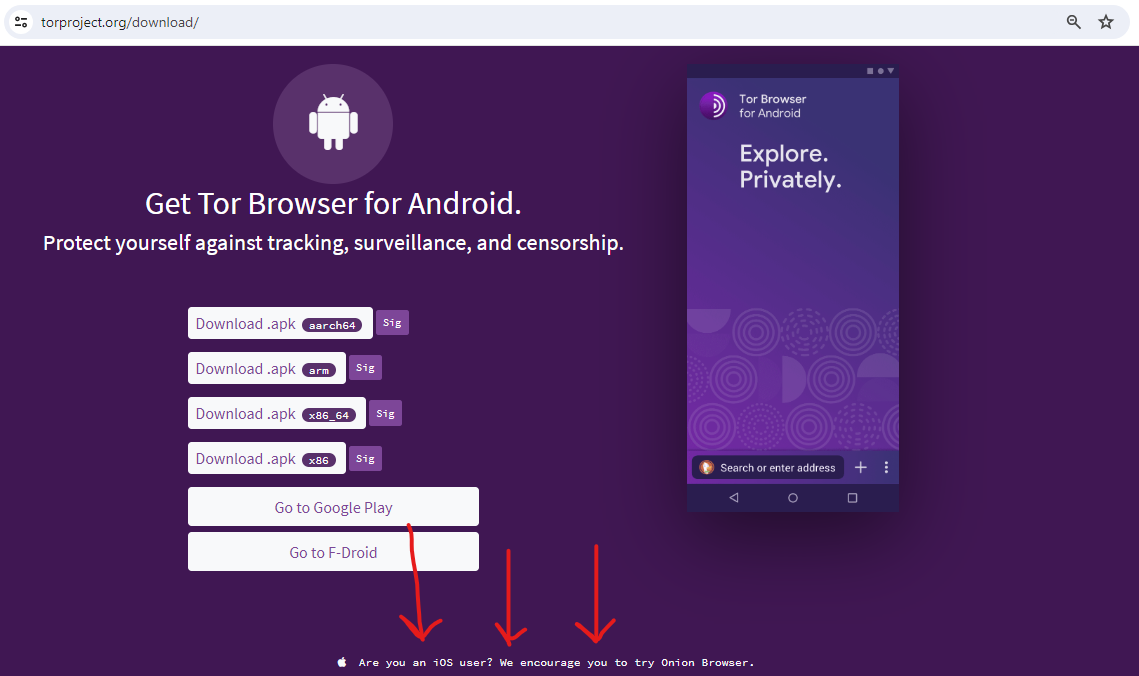Image resolution: width=1139 pixels, height=676 pixels.
Task: Click the Search or enter address field
Action: 769,468
